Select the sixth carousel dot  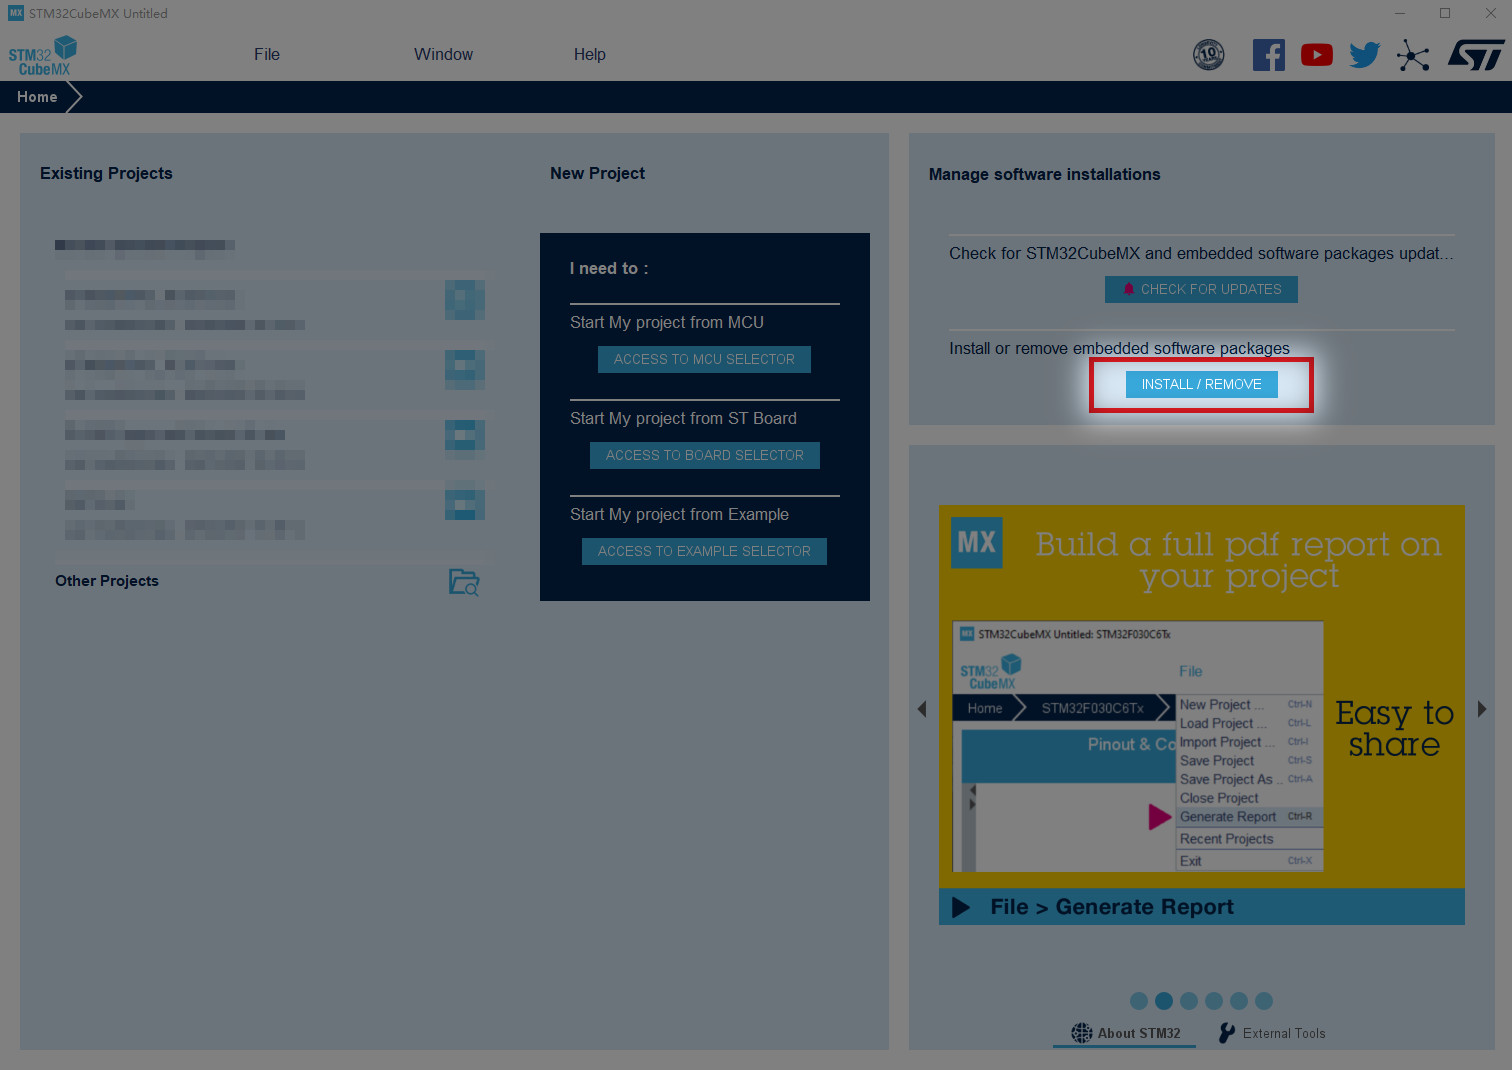point(1264,1001)
